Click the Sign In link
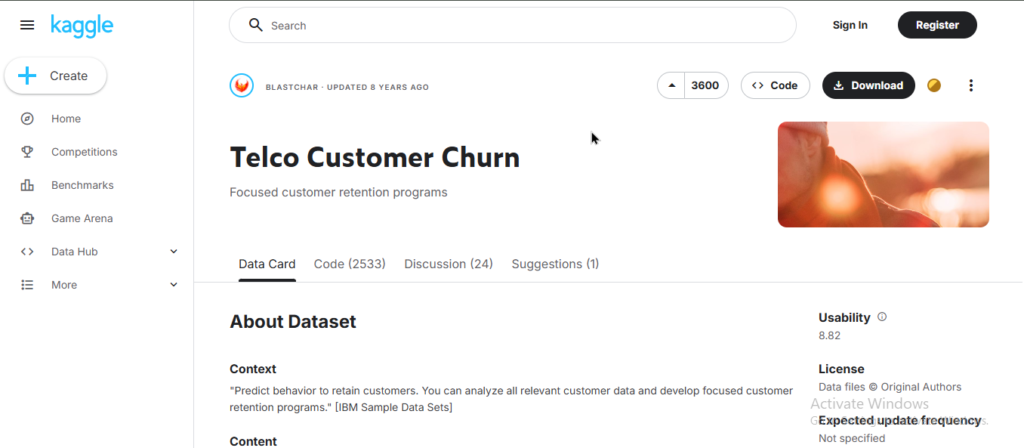 pyautogui.click(x=850, y=25)
